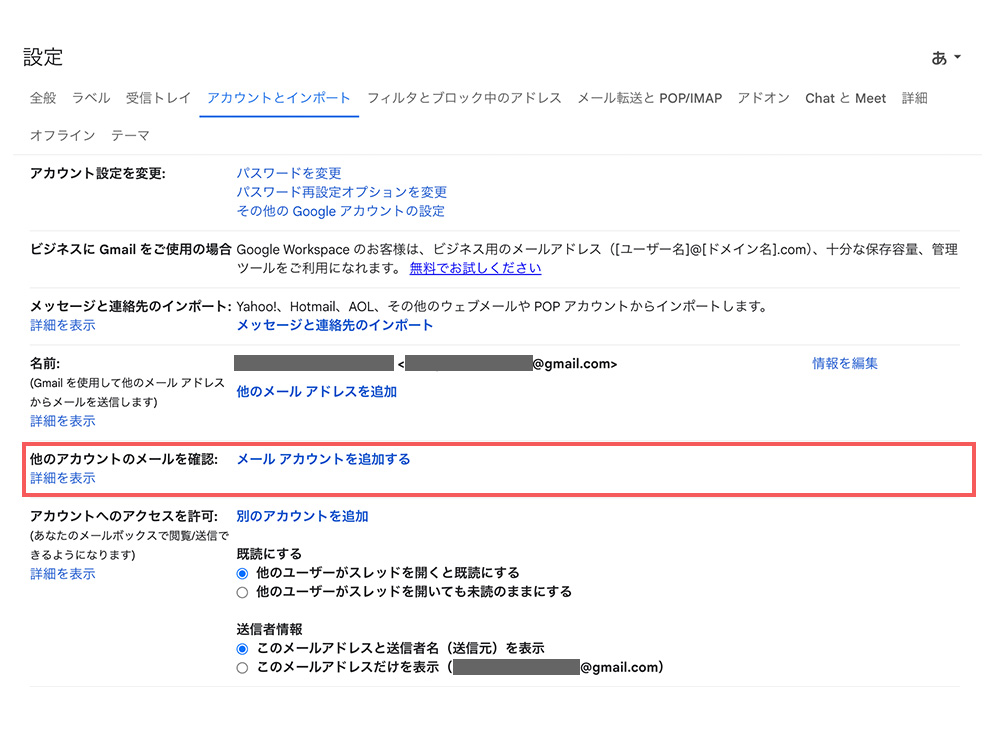This screenshot has height=750, width=1000.
Task: Open メール転送と POP/IMAP tab
Action: click(x=649, y=98)
